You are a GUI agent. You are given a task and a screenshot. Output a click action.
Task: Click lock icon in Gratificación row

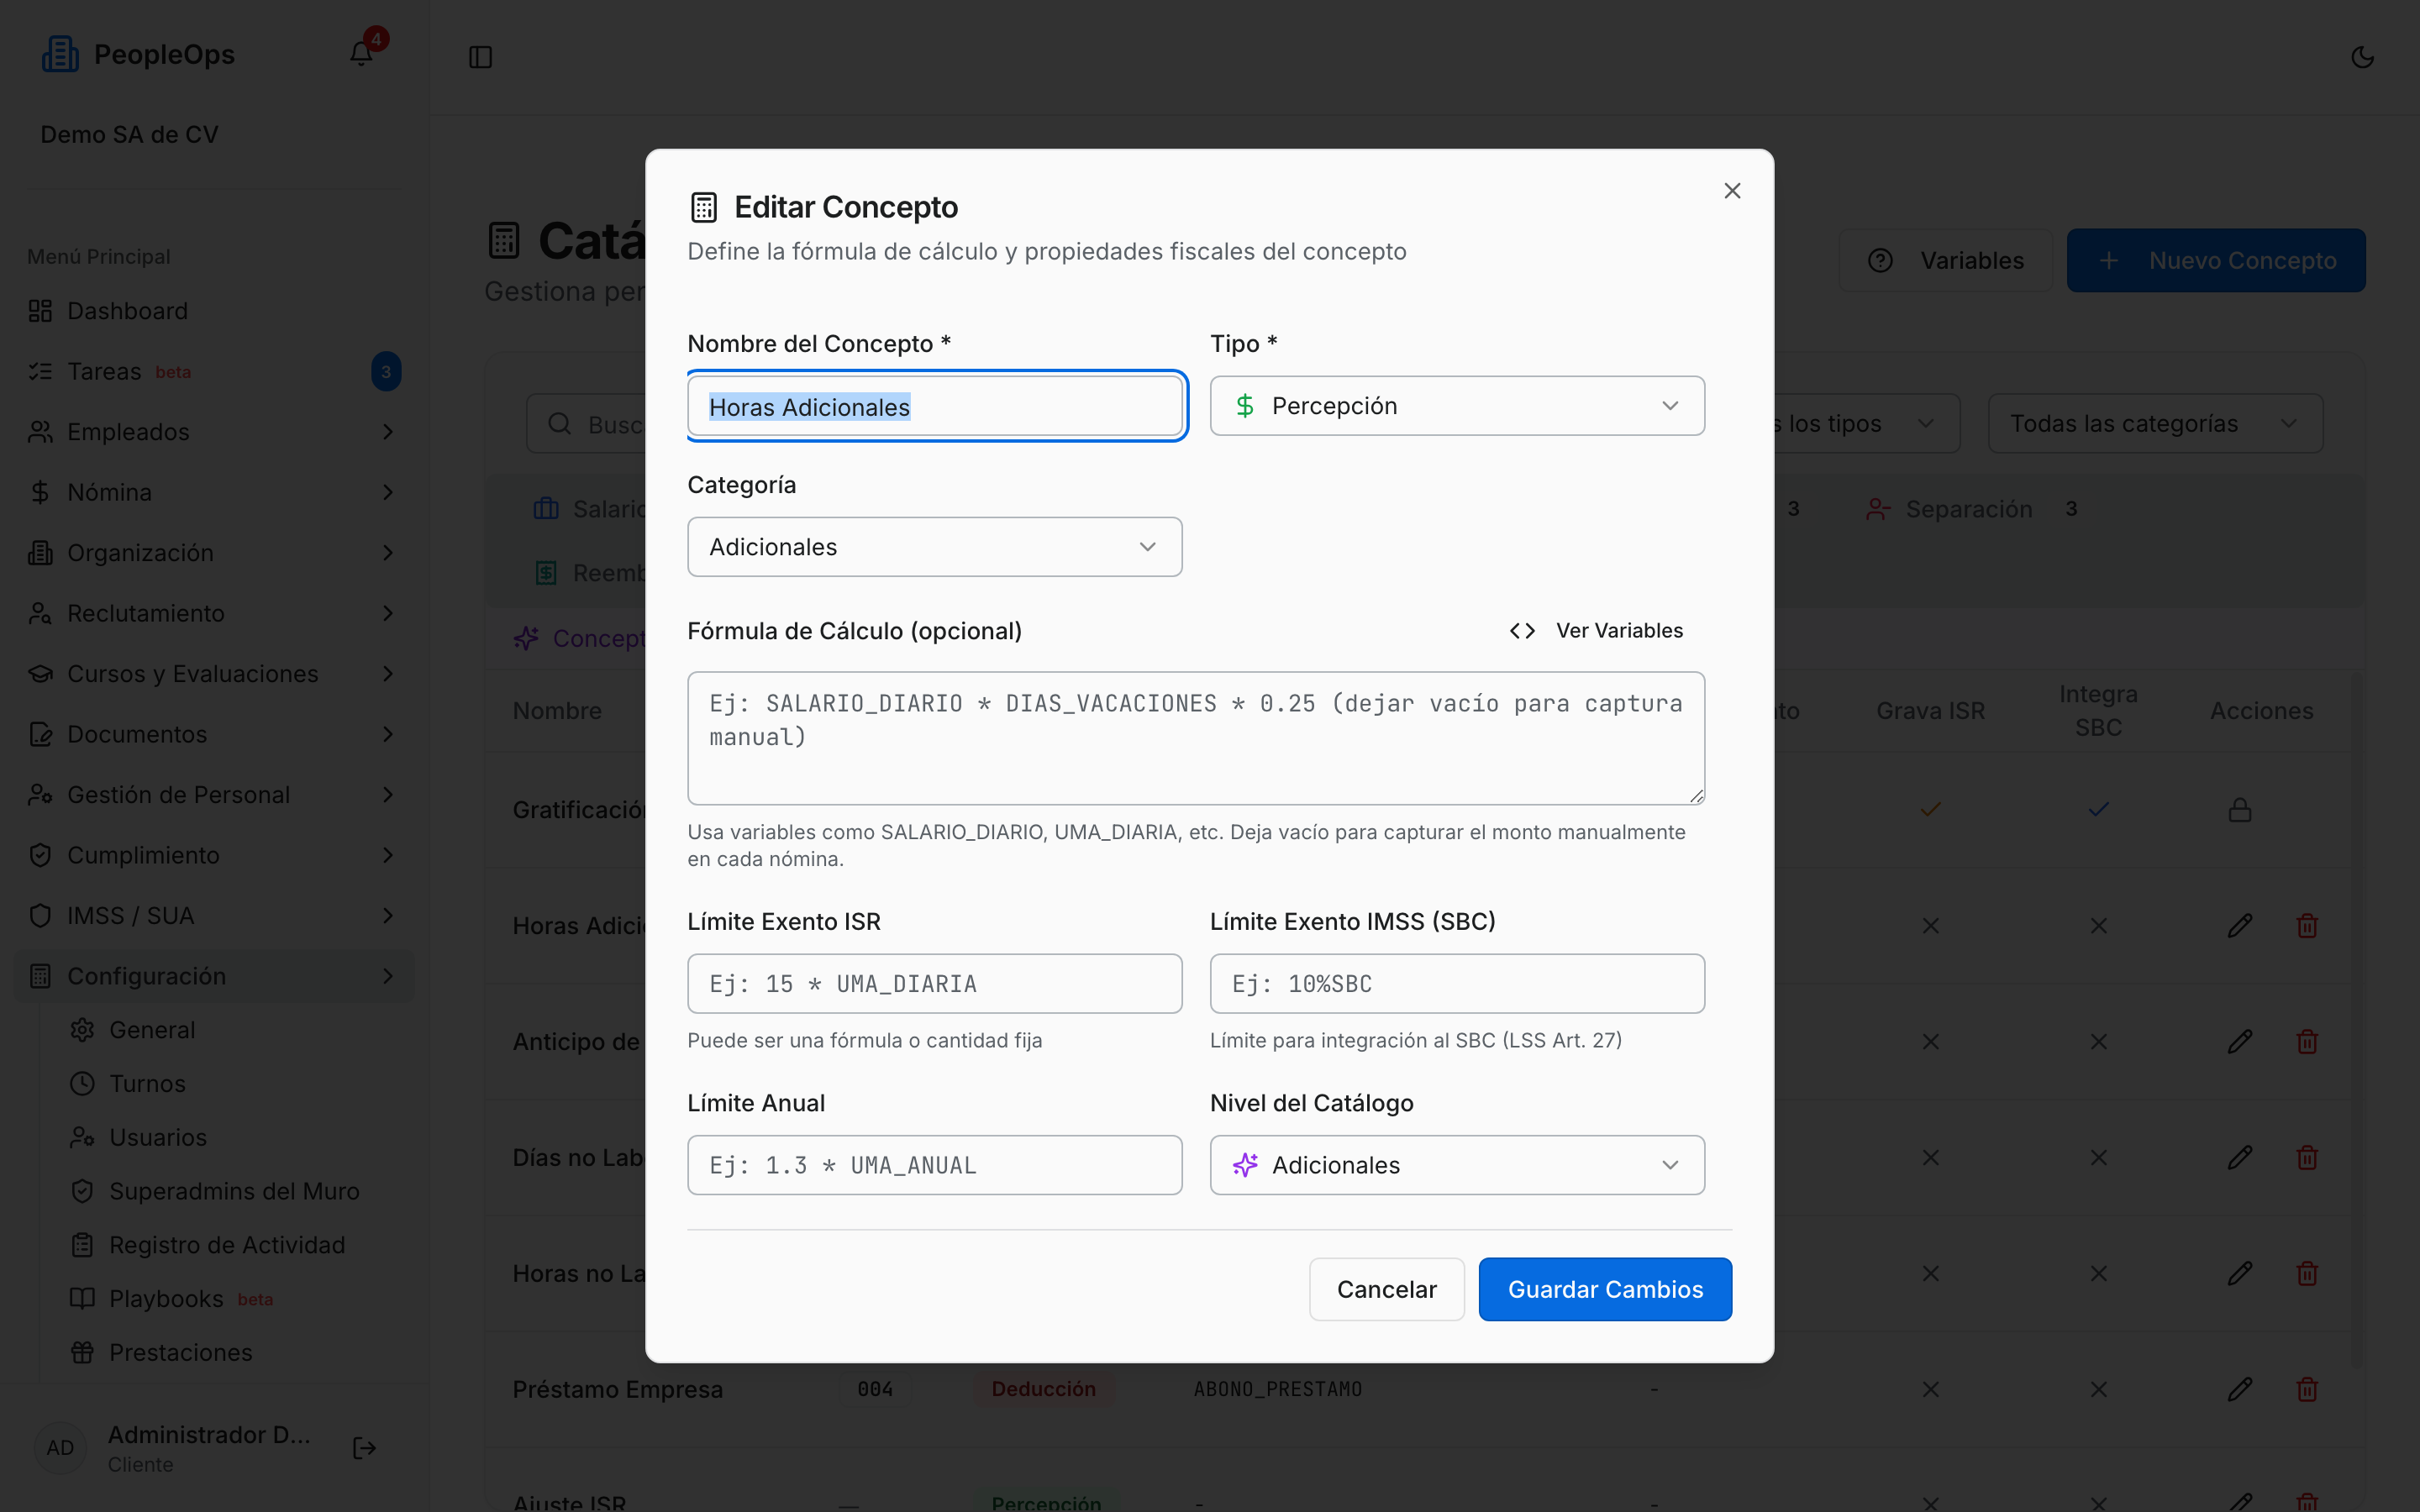2240,810
